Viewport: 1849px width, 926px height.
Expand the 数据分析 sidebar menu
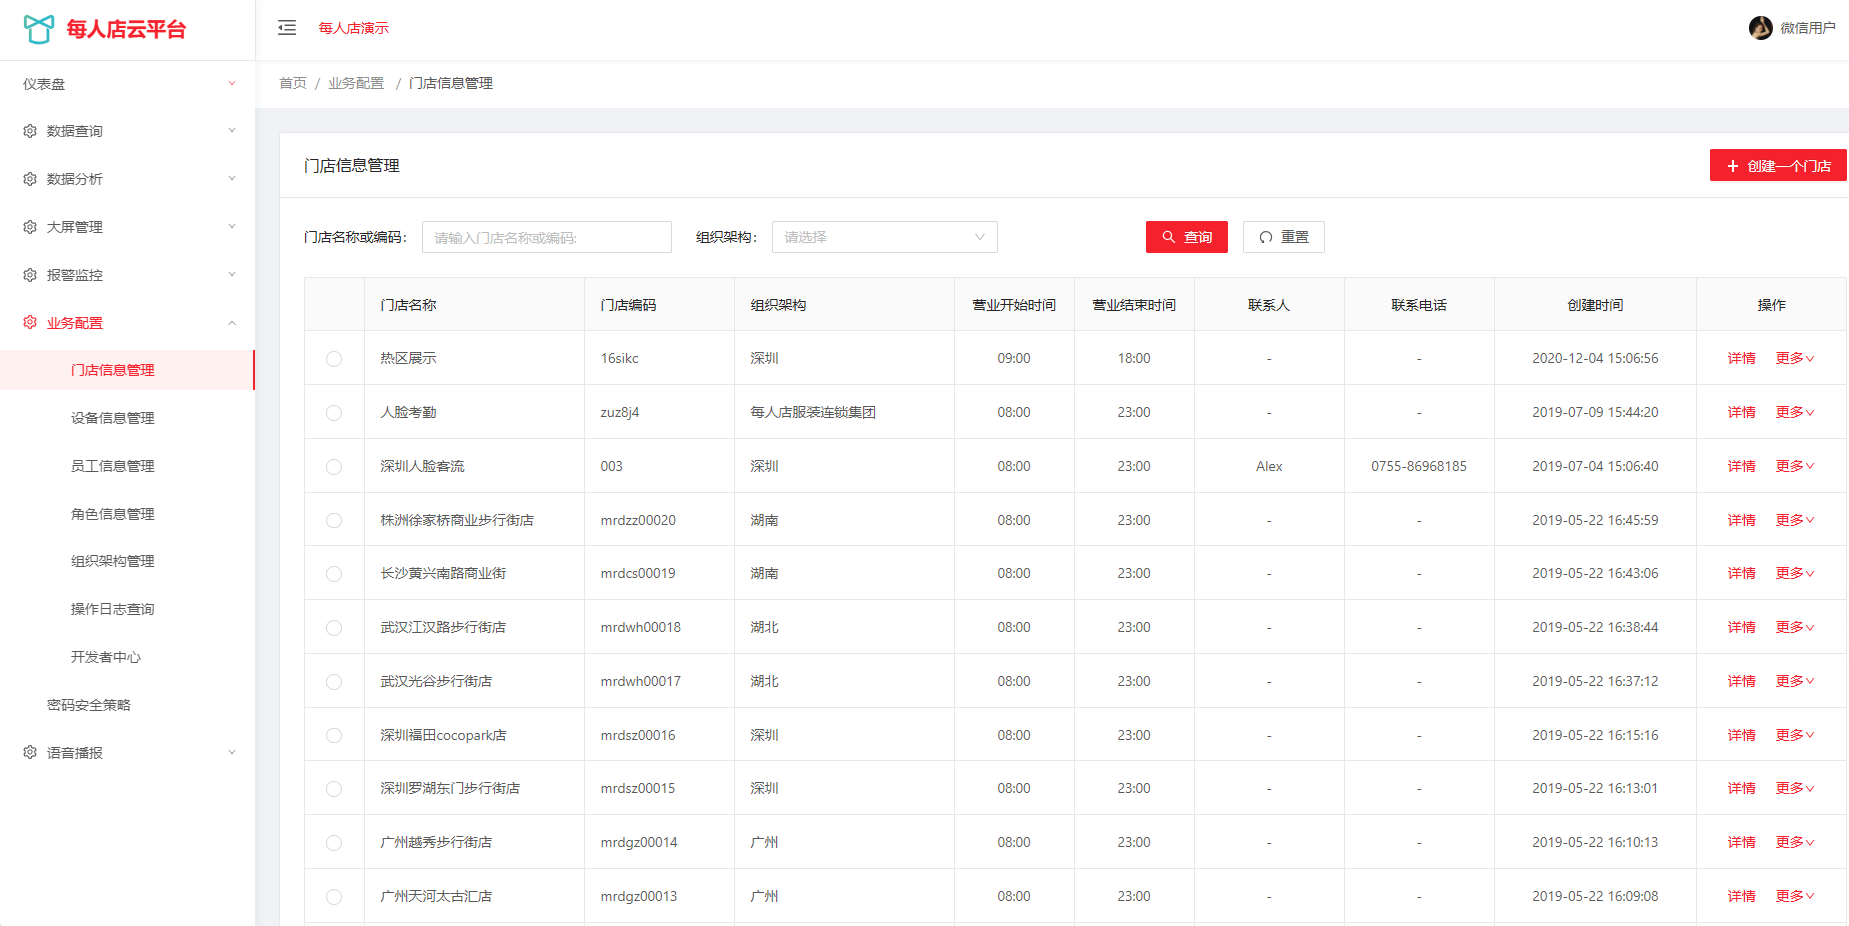127,179
